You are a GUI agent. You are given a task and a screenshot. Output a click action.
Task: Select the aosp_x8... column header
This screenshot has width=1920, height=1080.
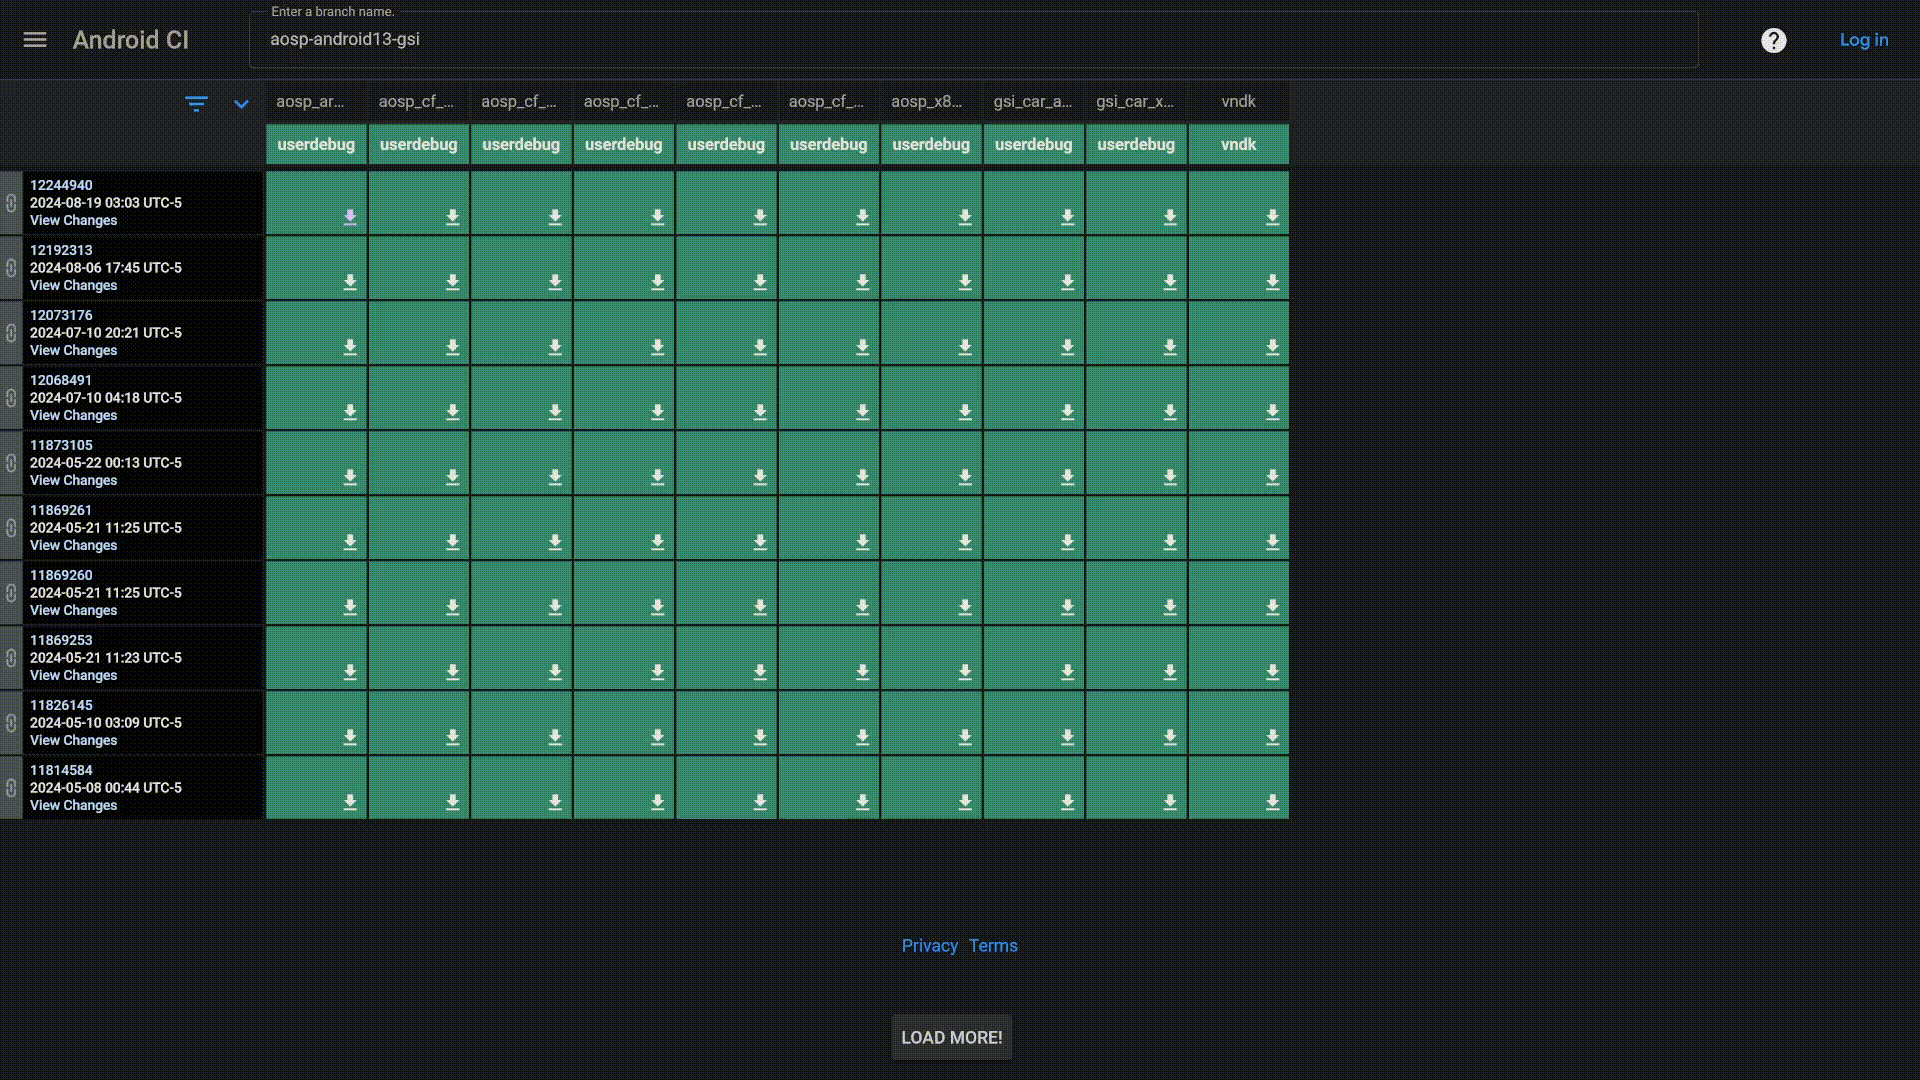926,101
